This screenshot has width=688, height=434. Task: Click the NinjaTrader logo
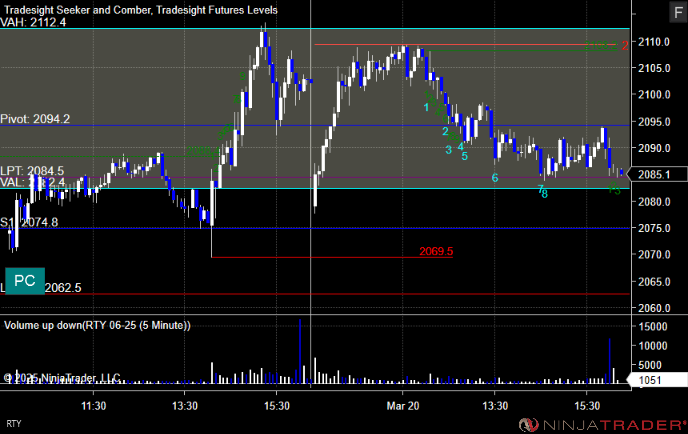(x=602, y=425)
